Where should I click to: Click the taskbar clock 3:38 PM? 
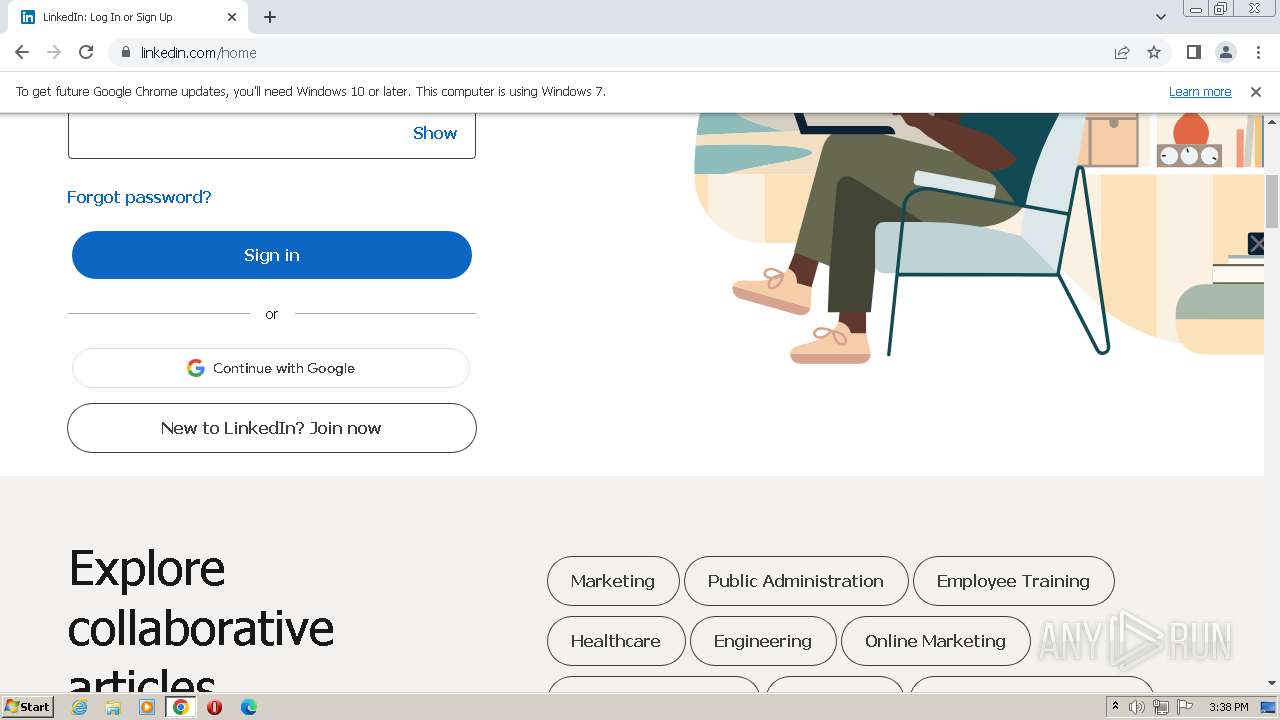[x=1228, y=707]
